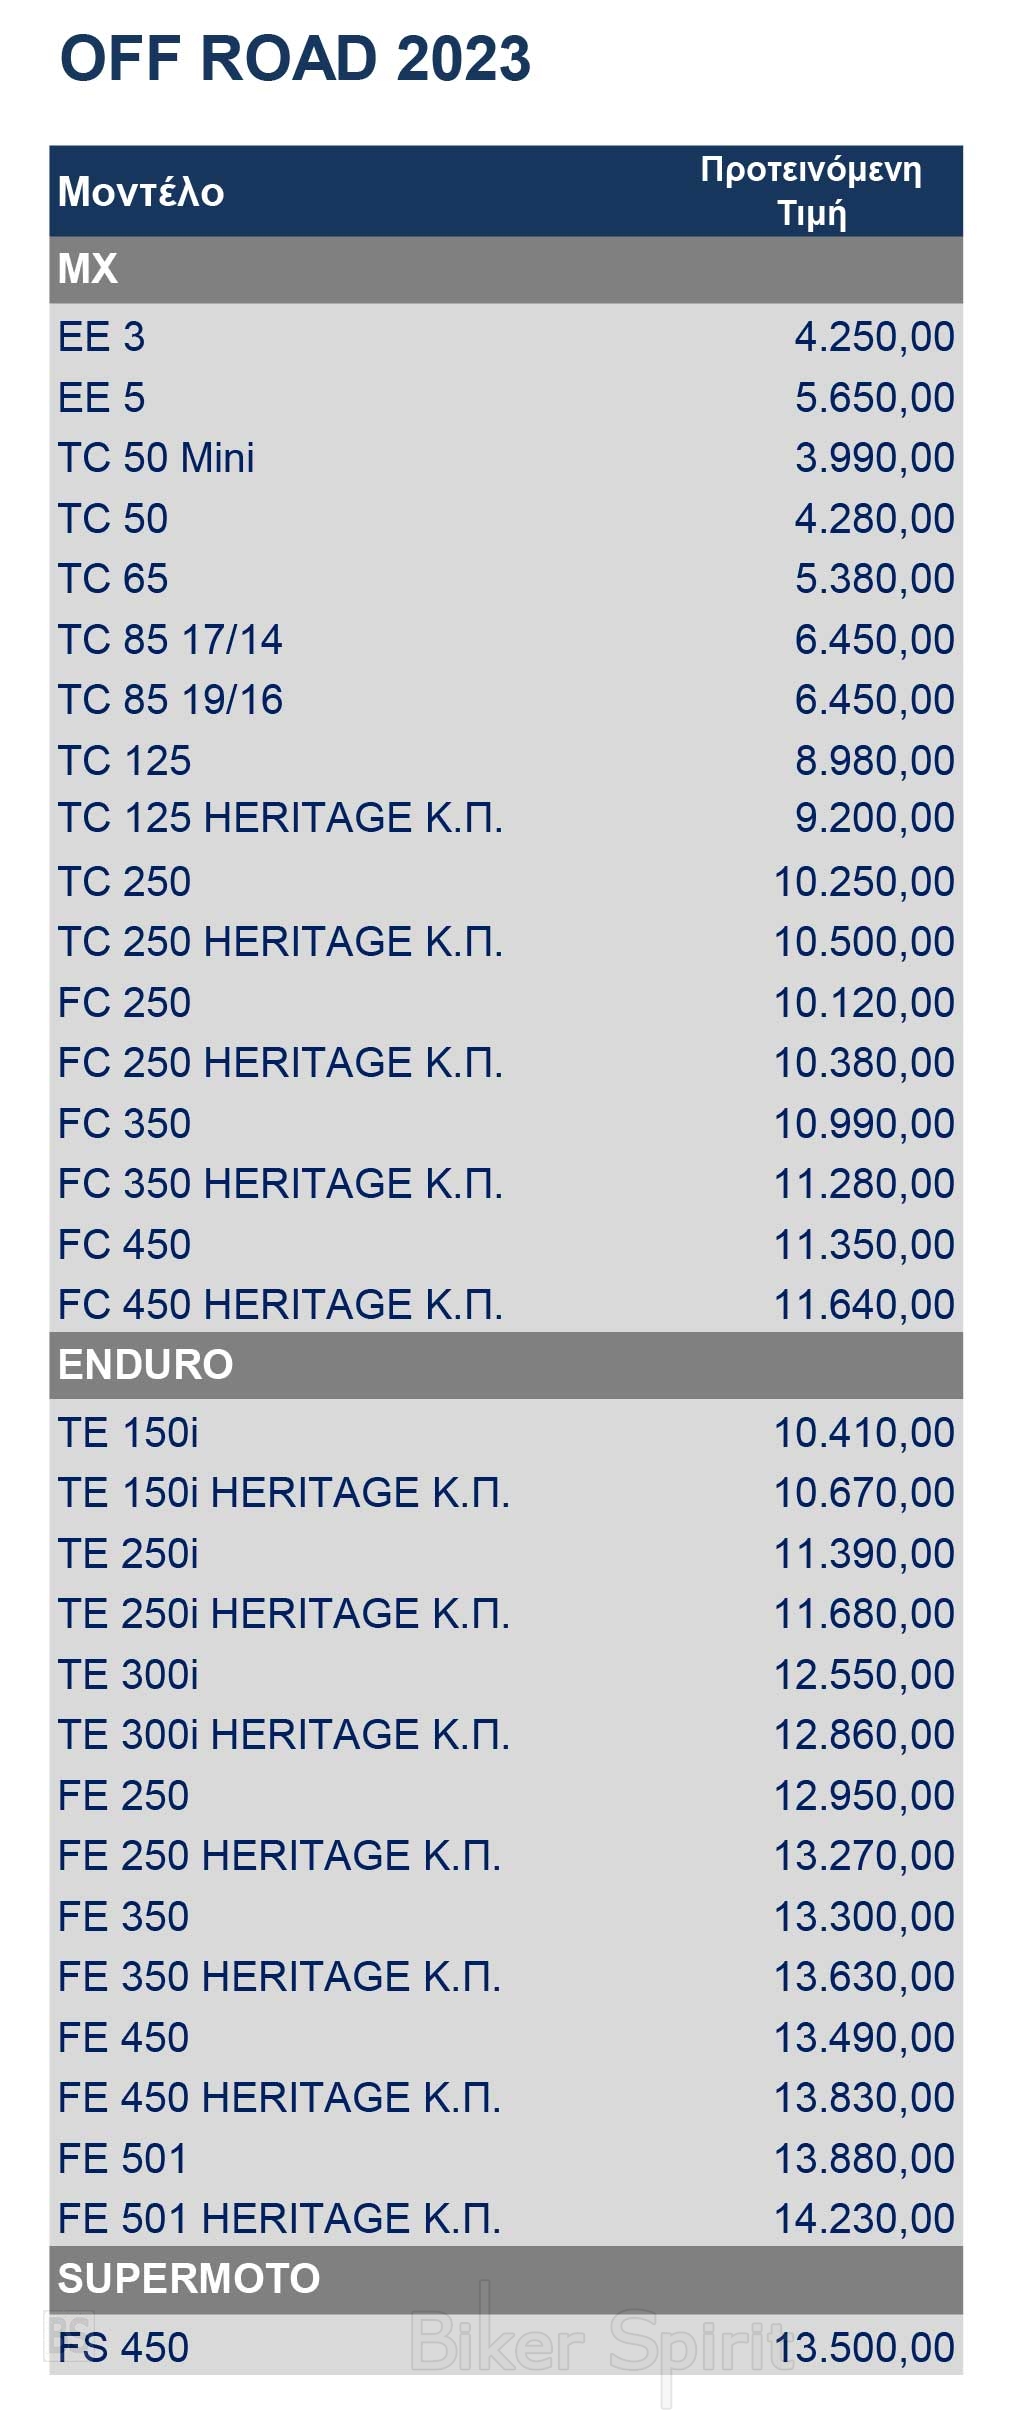Select the FE 501 HERITAGE Κ.Π. entry
1014x2412 pixels.
pos(279,2218)
